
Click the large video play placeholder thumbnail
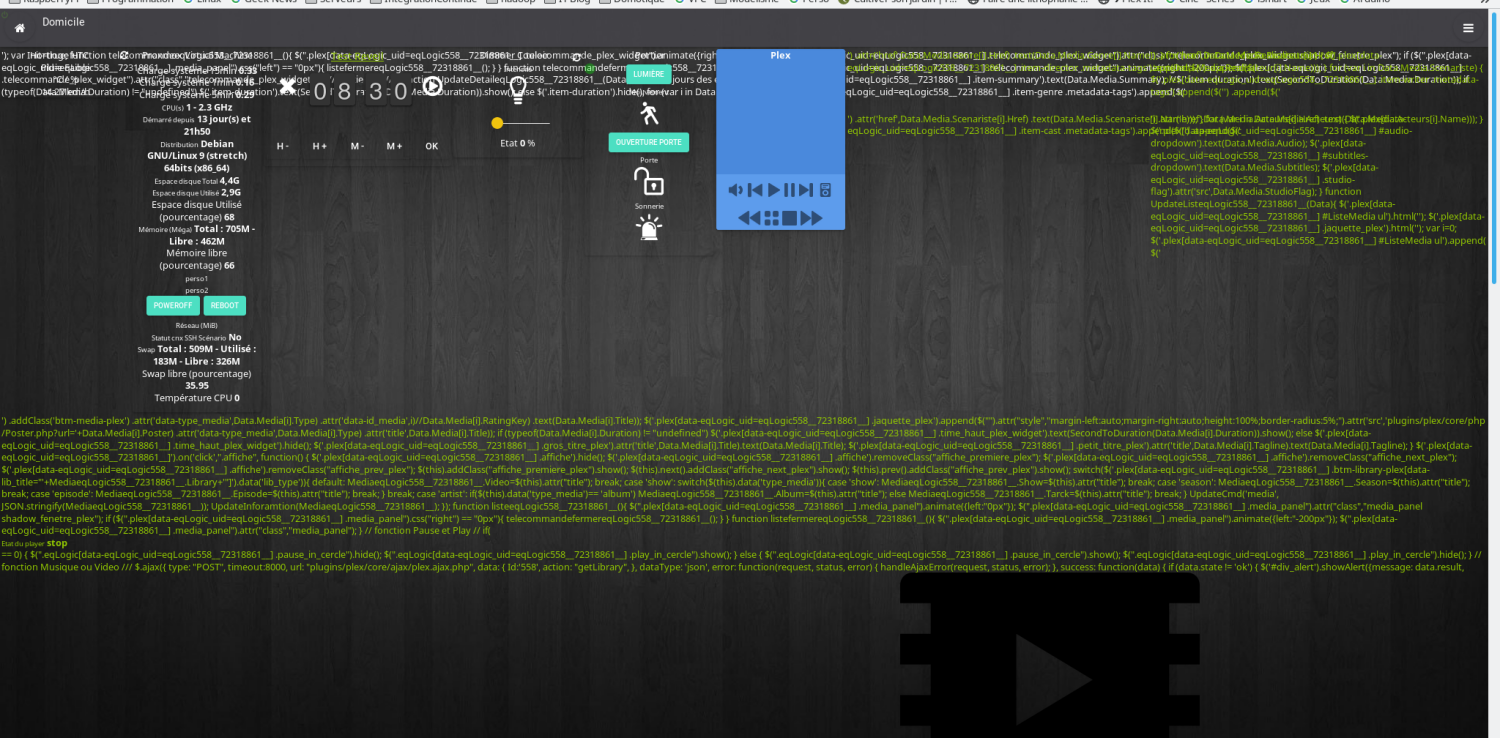click(x=1049, y=655)
